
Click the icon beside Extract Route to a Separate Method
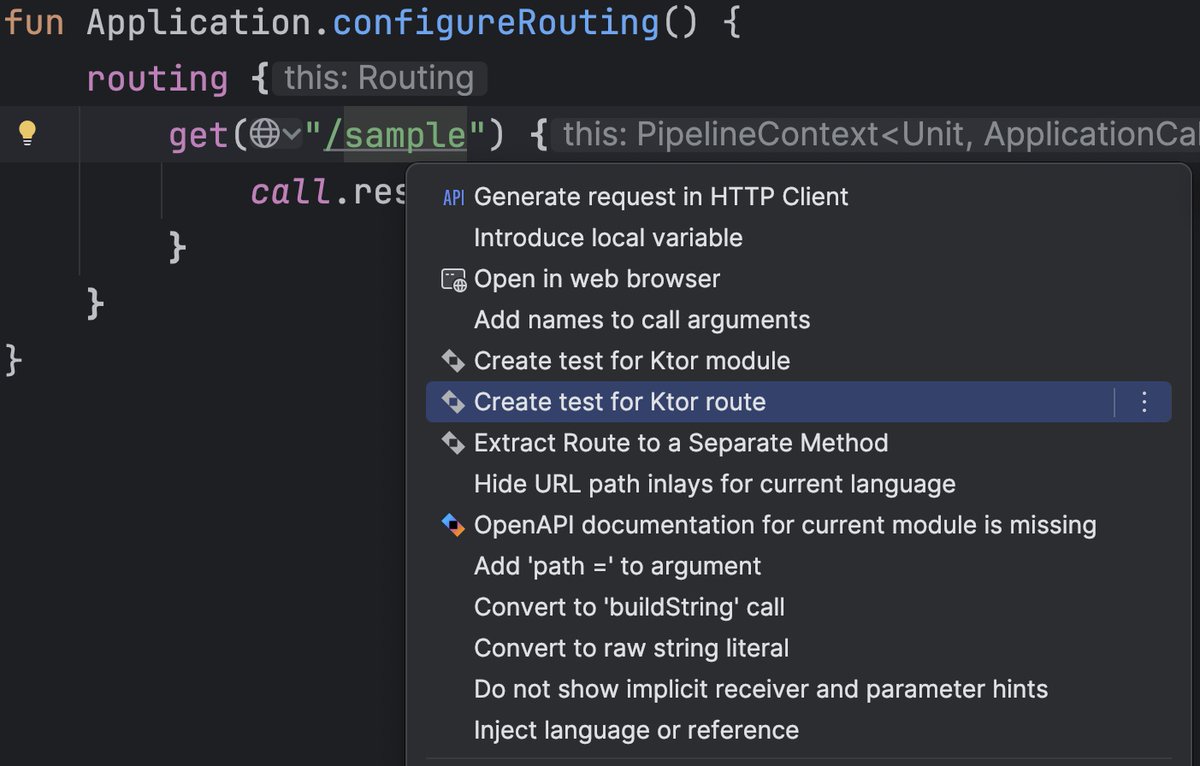pos(453,443)
